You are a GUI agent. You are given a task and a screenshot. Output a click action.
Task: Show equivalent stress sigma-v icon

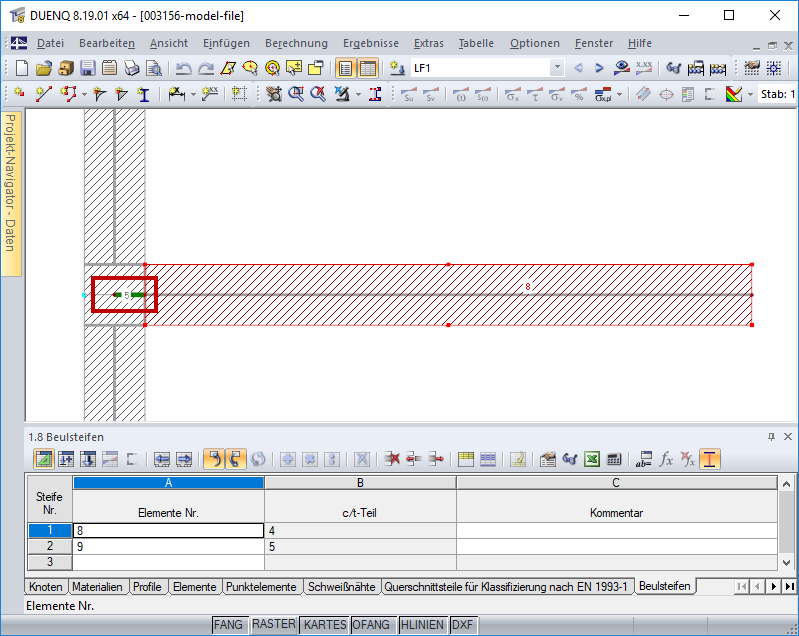point(556,94)
